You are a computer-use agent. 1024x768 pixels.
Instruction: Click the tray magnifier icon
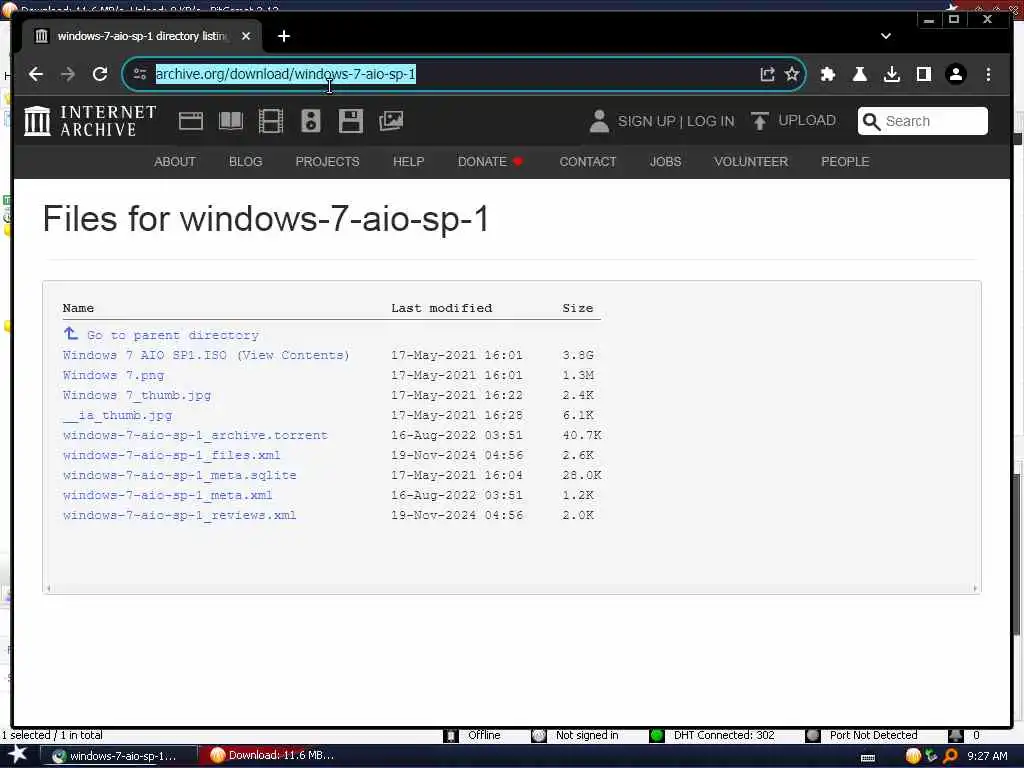[x=951, y=756]
